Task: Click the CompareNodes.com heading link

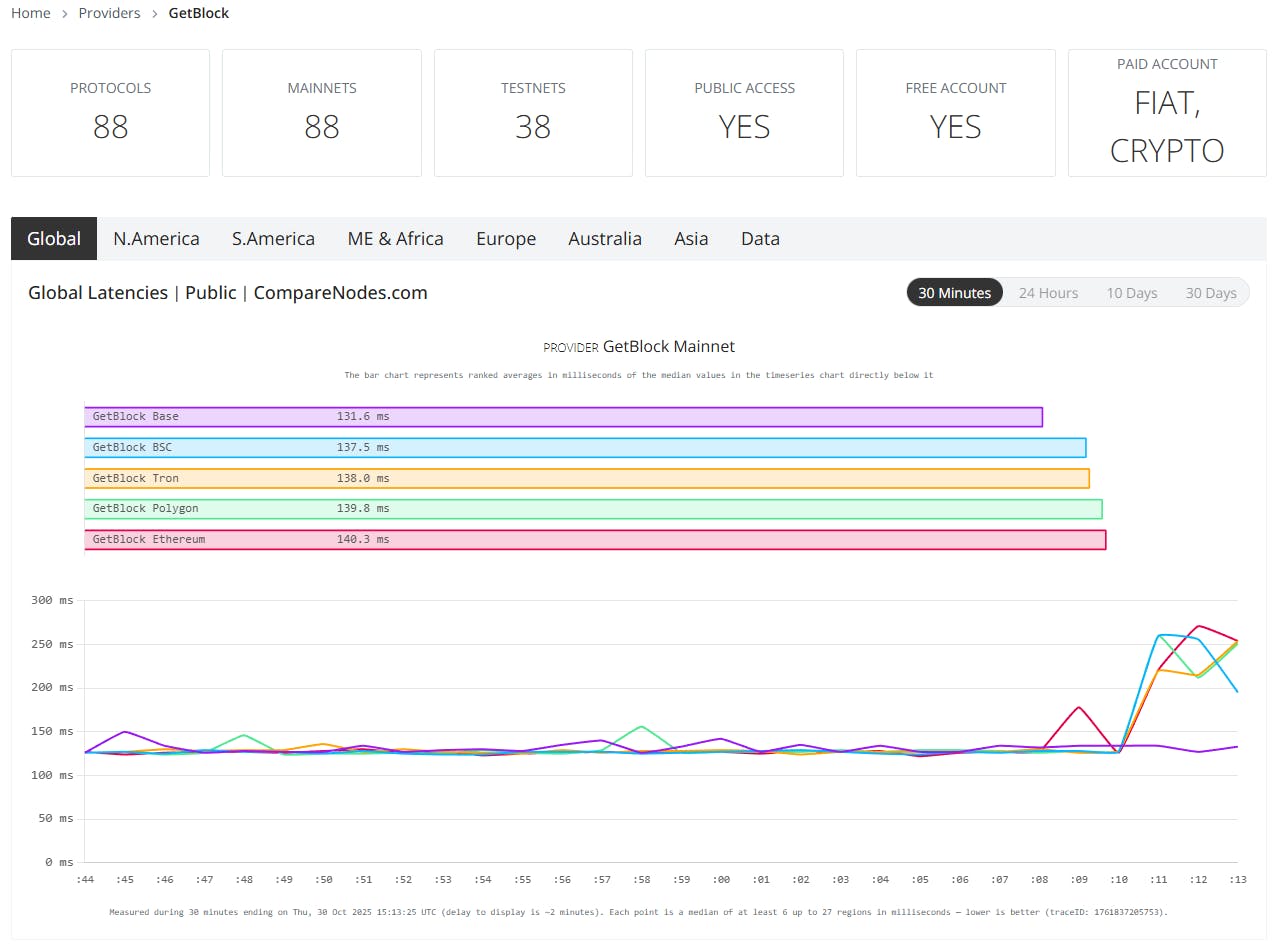Action: point(340,292)
